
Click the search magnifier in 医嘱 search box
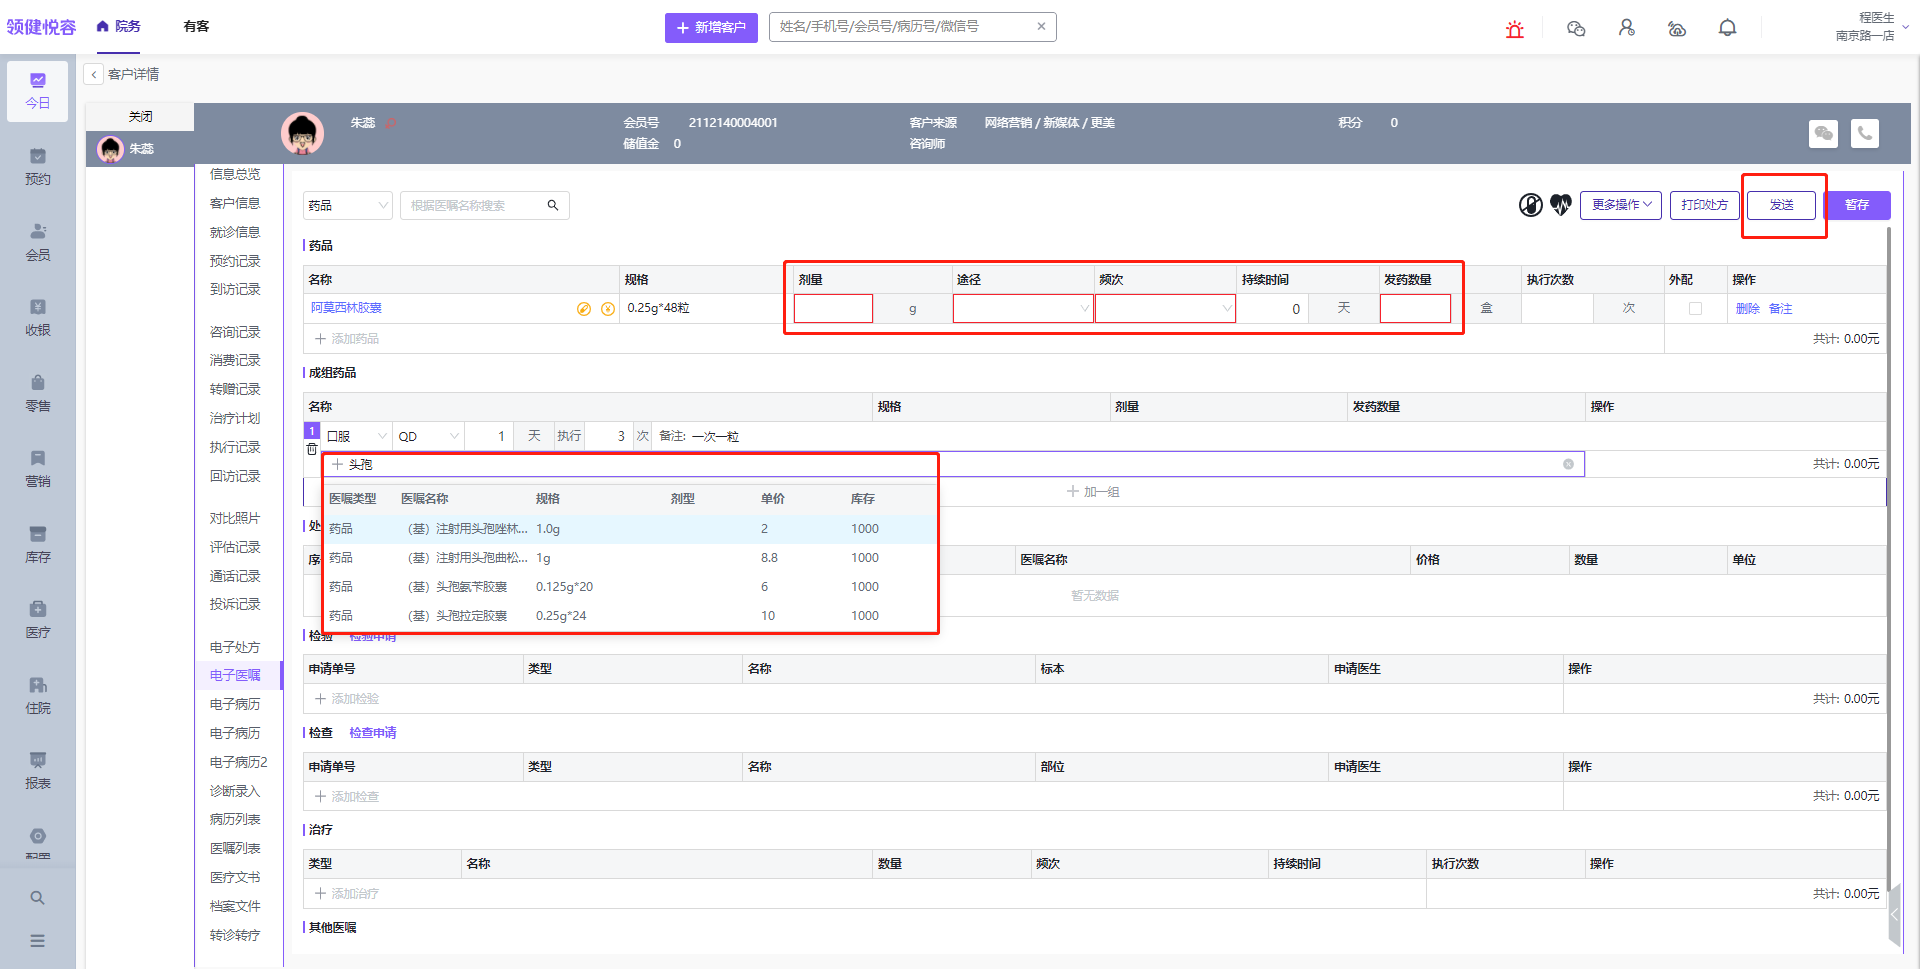[x=553, y=205]
